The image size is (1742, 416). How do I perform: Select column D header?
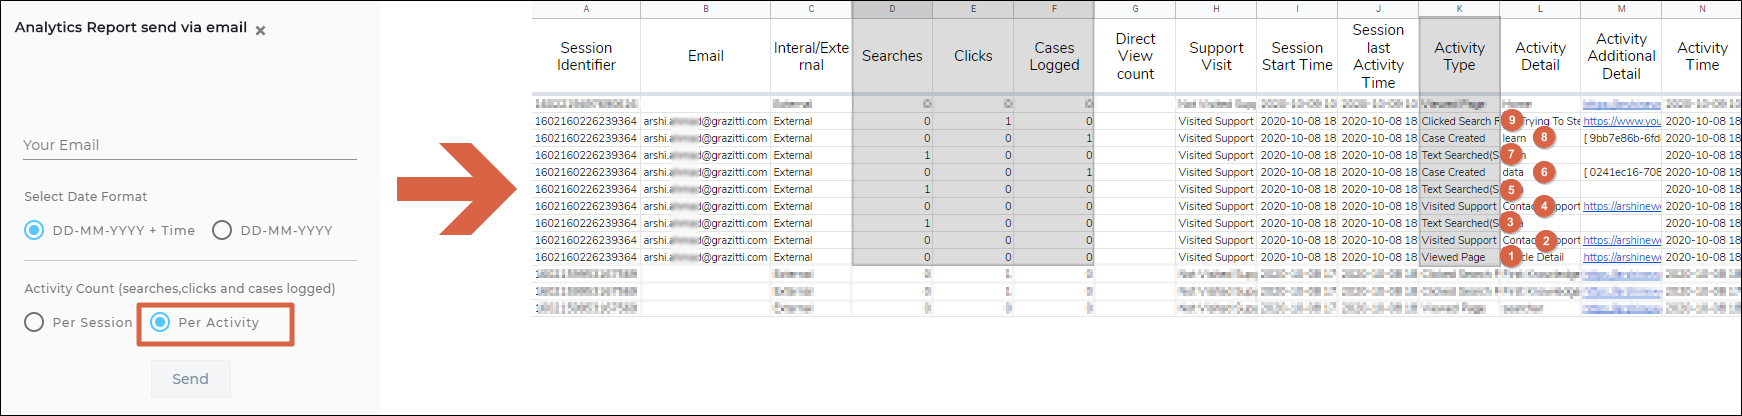[892, 9]
